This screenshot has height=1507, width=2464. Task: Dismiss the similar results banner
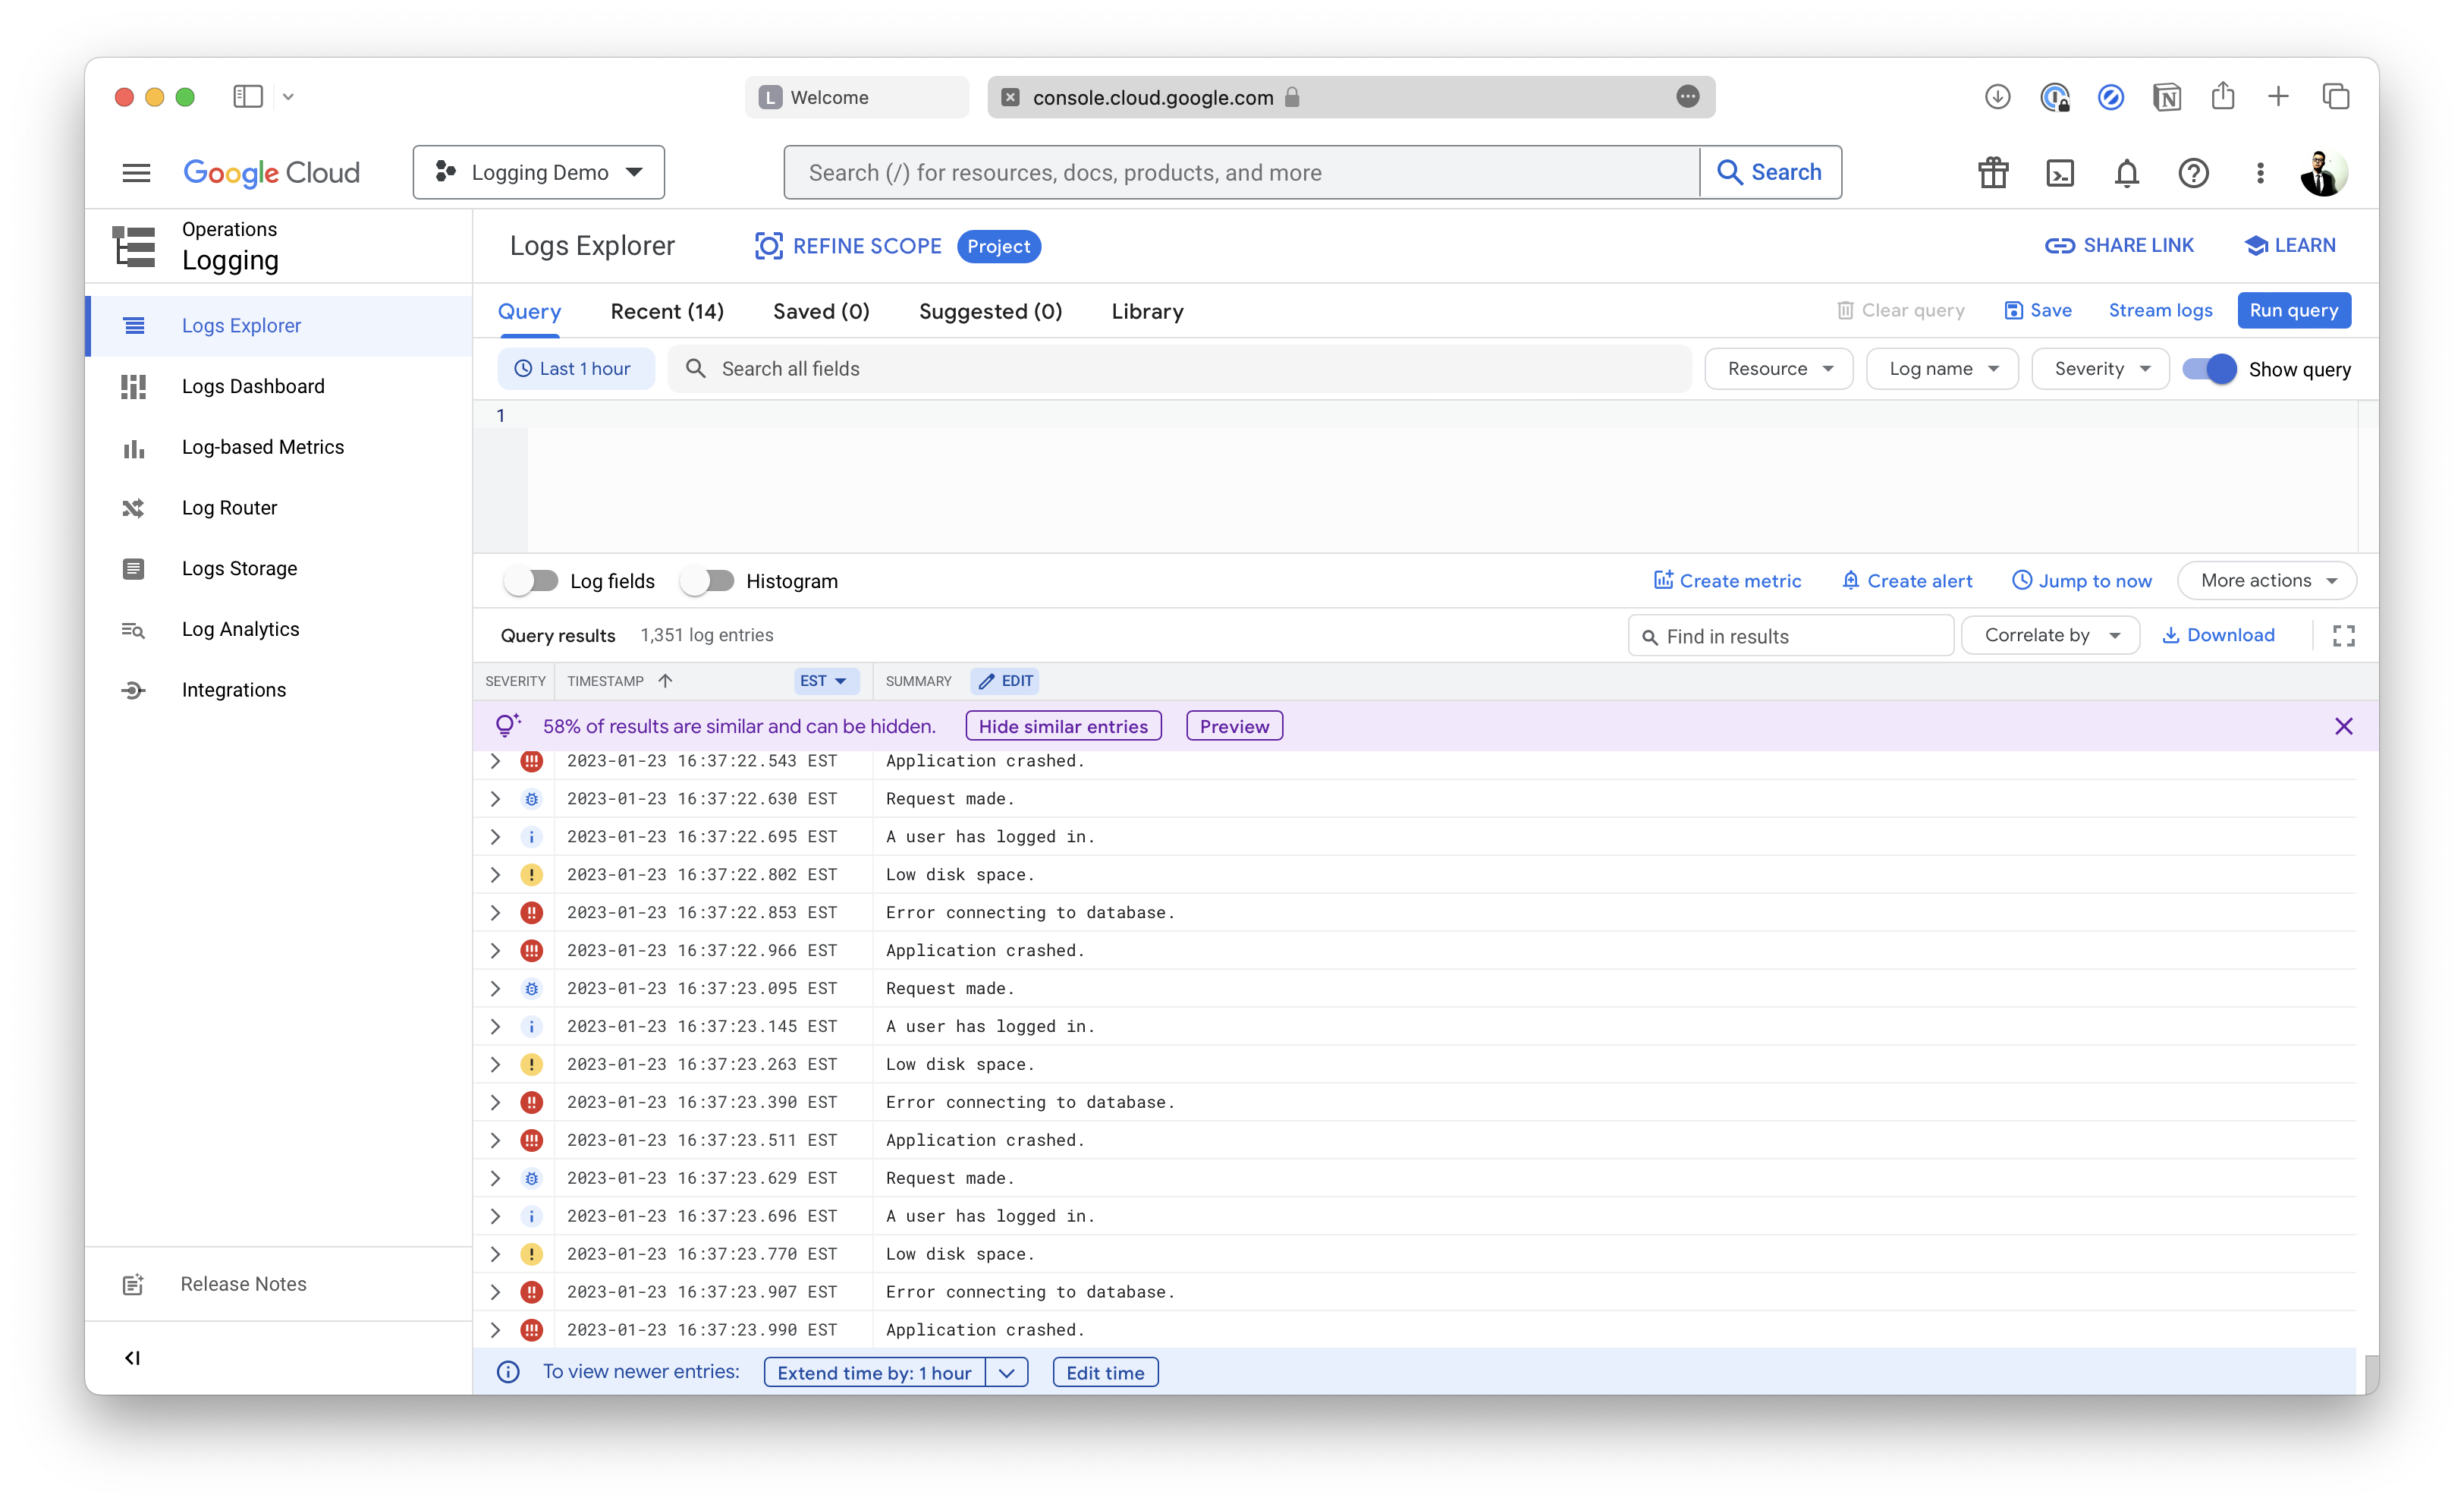click(2343, 726)
